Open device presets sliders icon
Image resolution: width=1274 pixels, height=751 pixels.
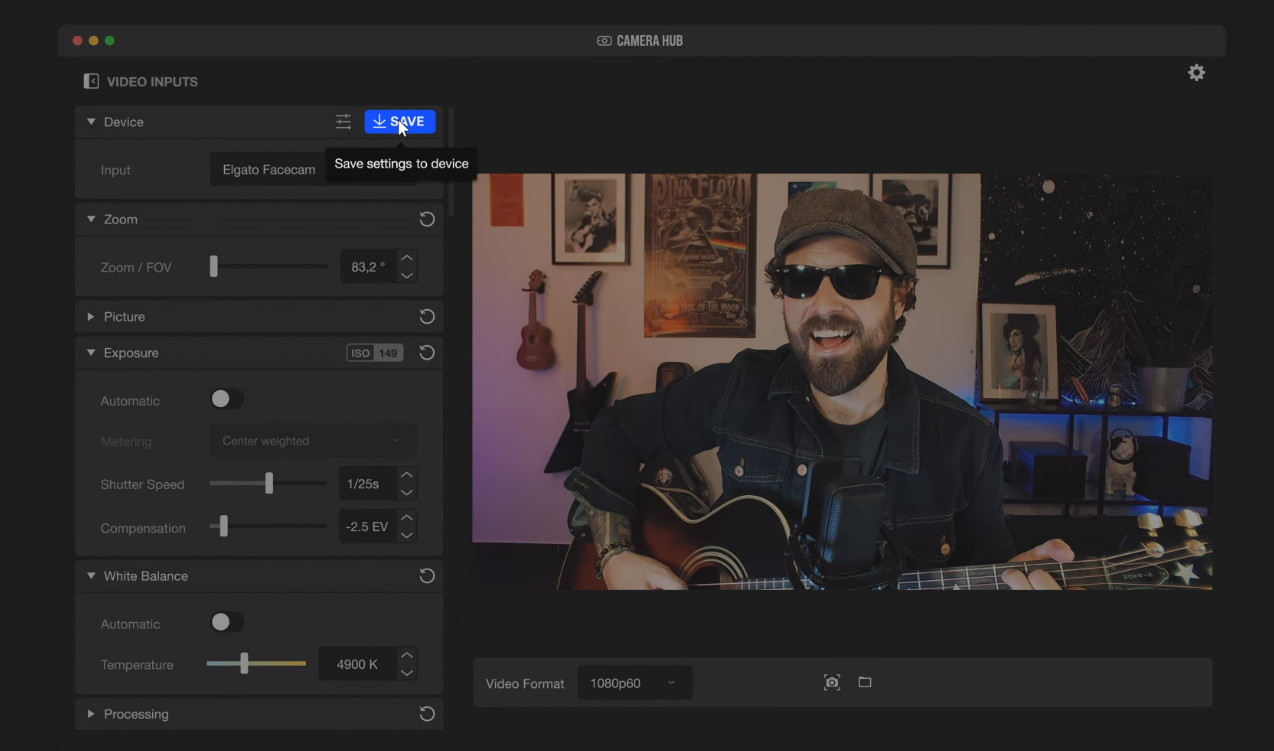[x=343, y=122]
